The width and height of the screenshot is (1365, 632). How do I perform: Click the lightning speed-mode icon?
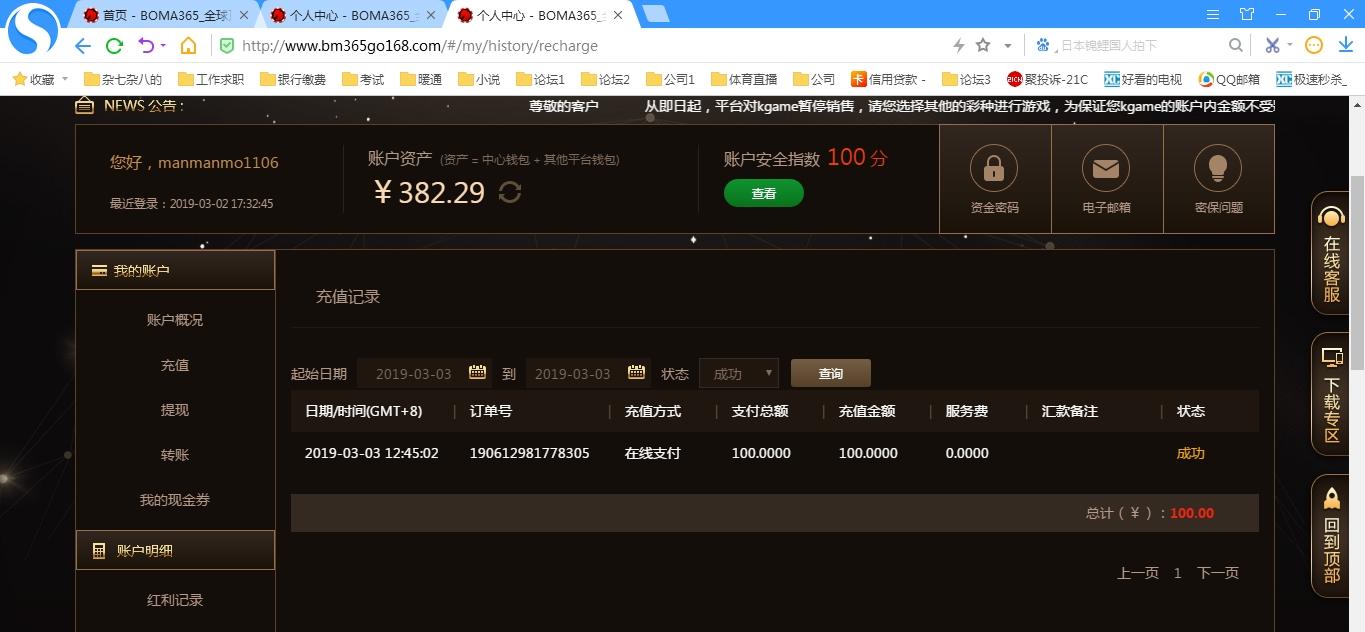tap(958, 45)
